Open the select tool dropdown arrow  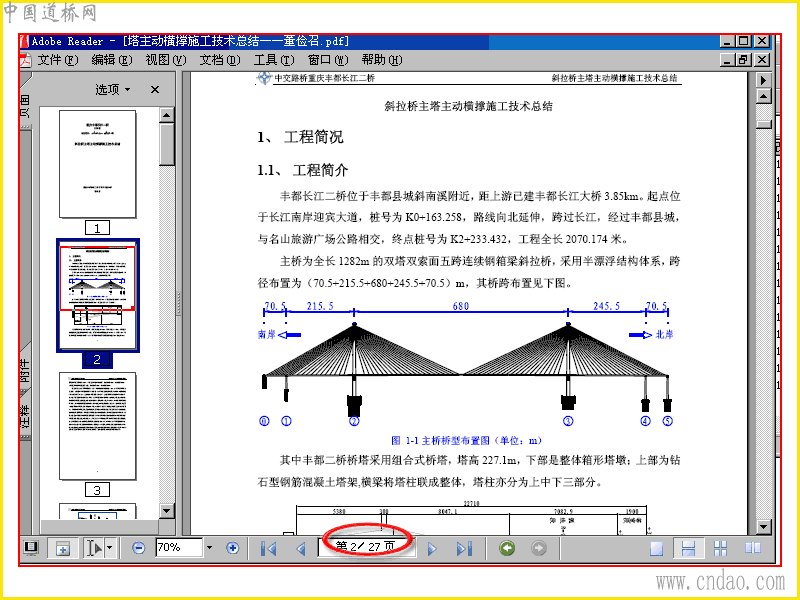coord(110,548)
